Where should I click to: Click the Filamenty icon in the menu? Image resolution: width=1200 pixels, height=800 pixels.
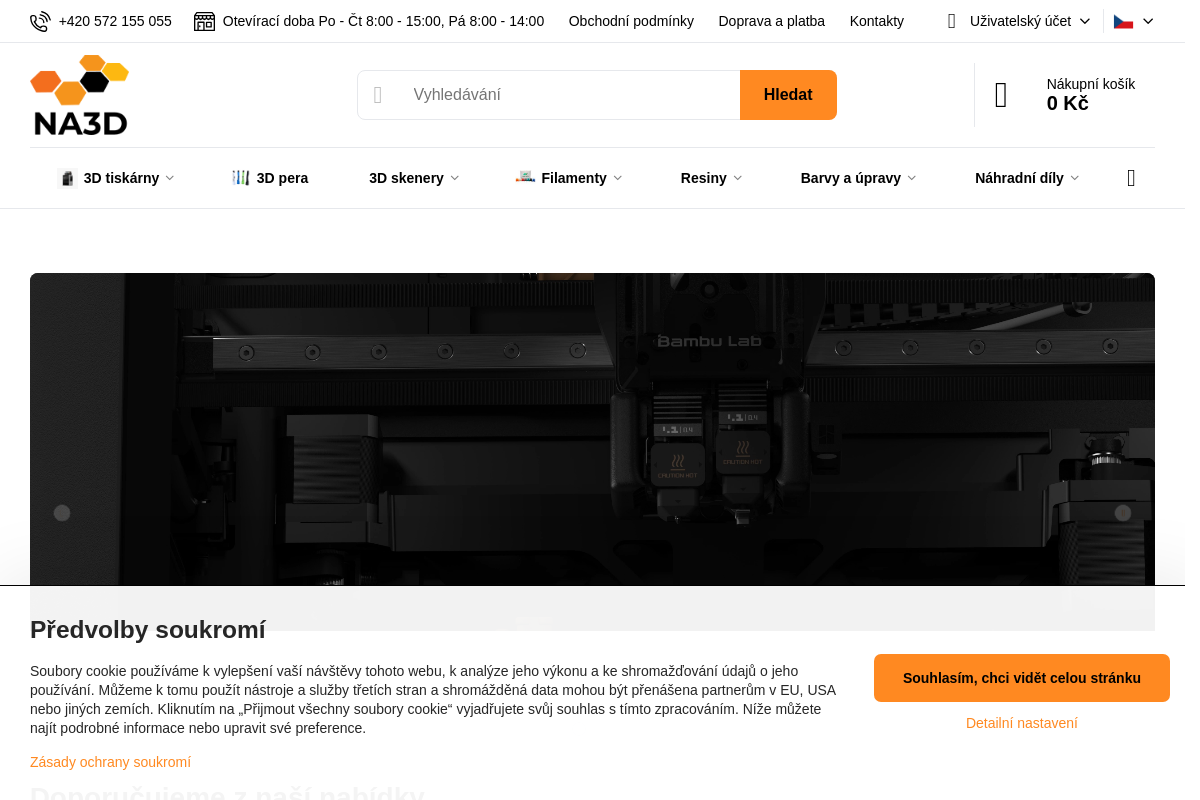[525, 177]
